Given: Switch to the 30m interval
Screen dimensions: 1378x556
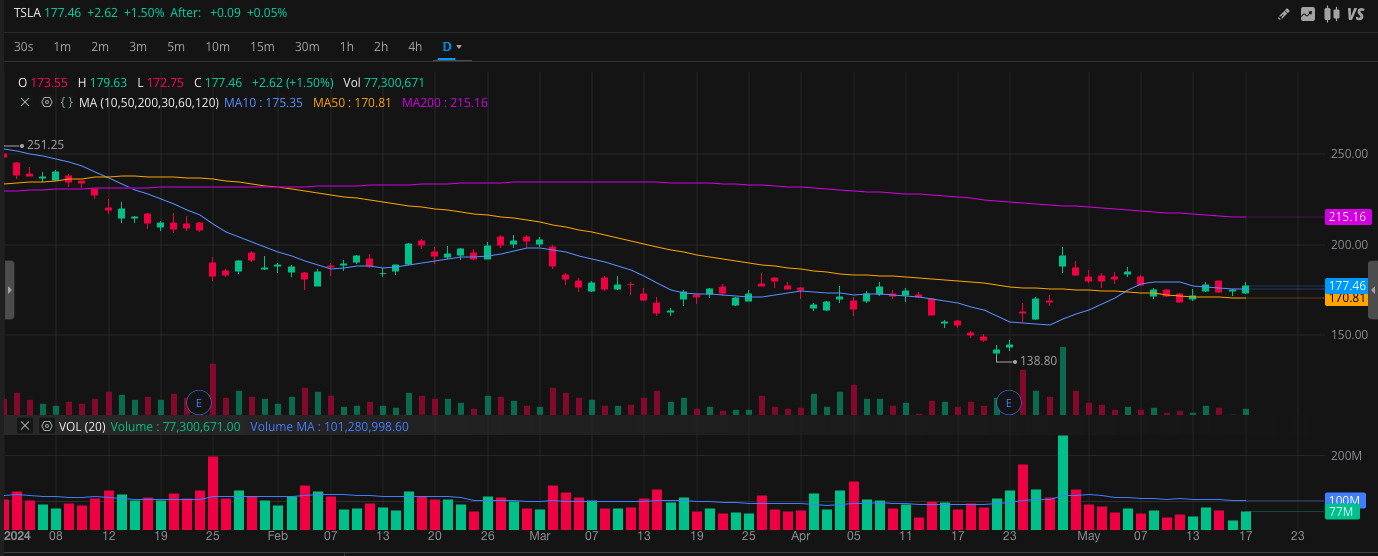Looking at the screenshot, I should pyautogui.click(x=307, y=47).
